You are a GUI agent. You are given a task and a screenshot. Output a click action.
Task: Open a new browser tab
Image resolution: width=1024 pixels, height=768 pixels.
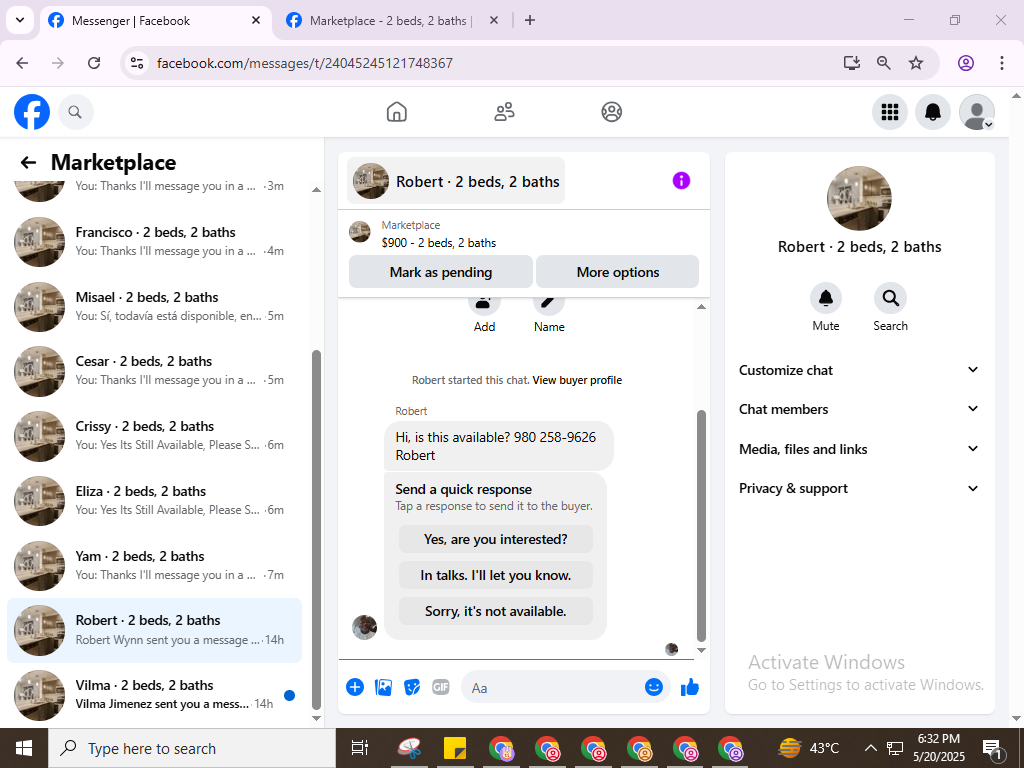point(530,20)
